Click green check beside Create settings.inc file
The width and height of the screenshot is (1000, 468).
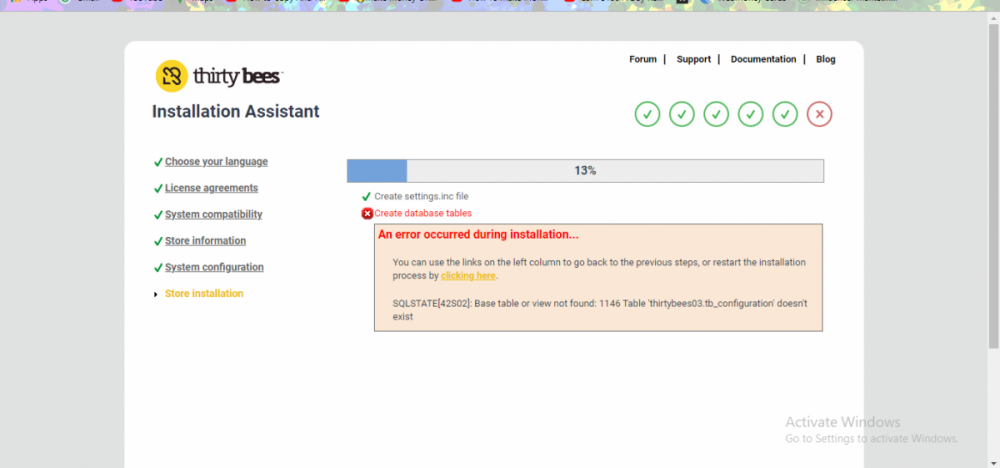pos(367,197)
